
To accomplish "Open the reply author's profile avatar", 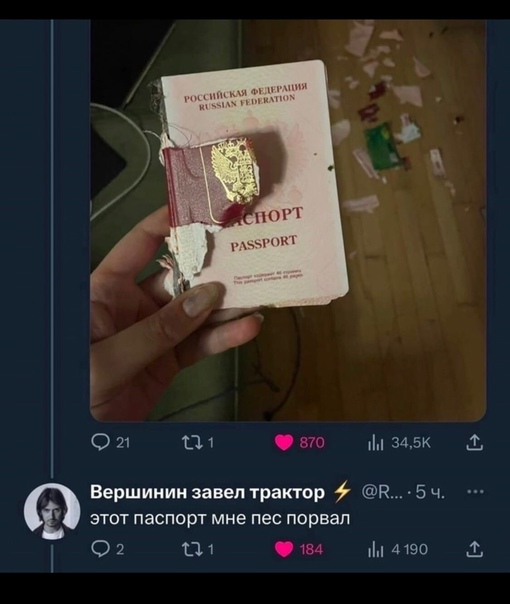I will click(x=52, y=512).
